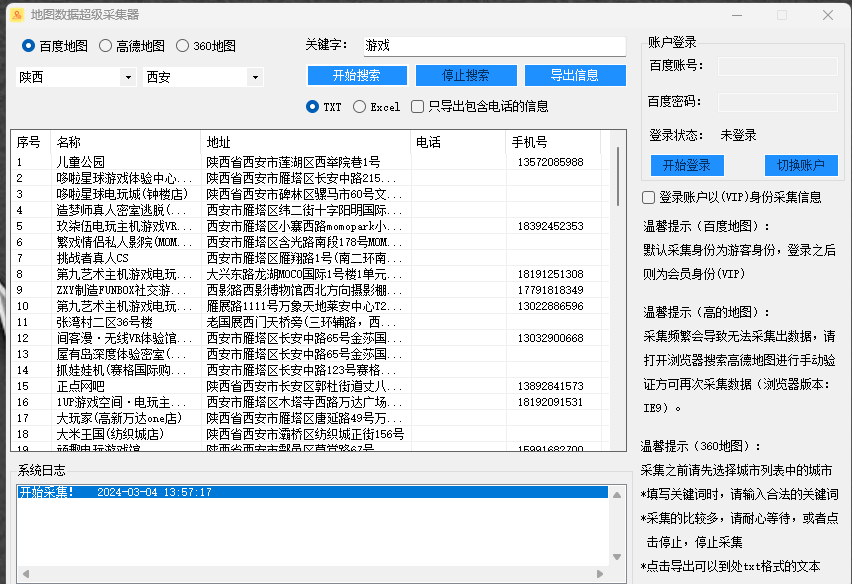Click the 停止搜索 button
The width and height of the screenshot is (852, 584).
click(452, 76)
